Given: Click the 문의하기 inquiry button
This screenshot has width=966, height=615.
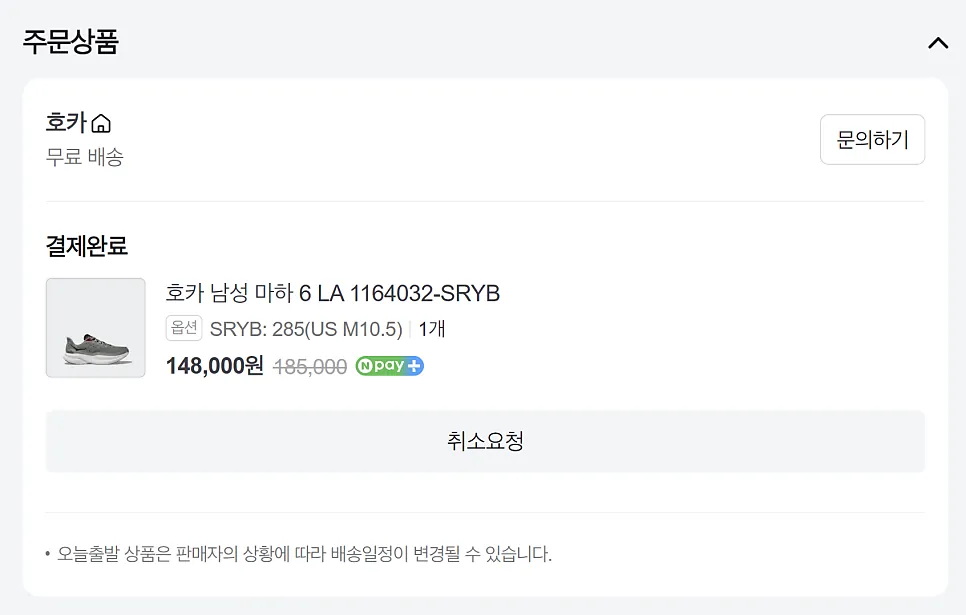Looking at the screenshot, I should 872,139.
